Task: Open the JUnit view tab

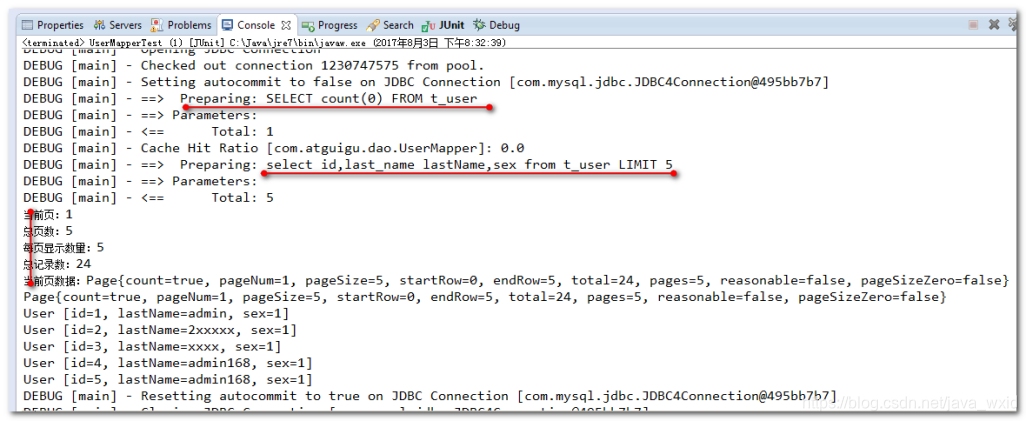Action: click(443, 26)
